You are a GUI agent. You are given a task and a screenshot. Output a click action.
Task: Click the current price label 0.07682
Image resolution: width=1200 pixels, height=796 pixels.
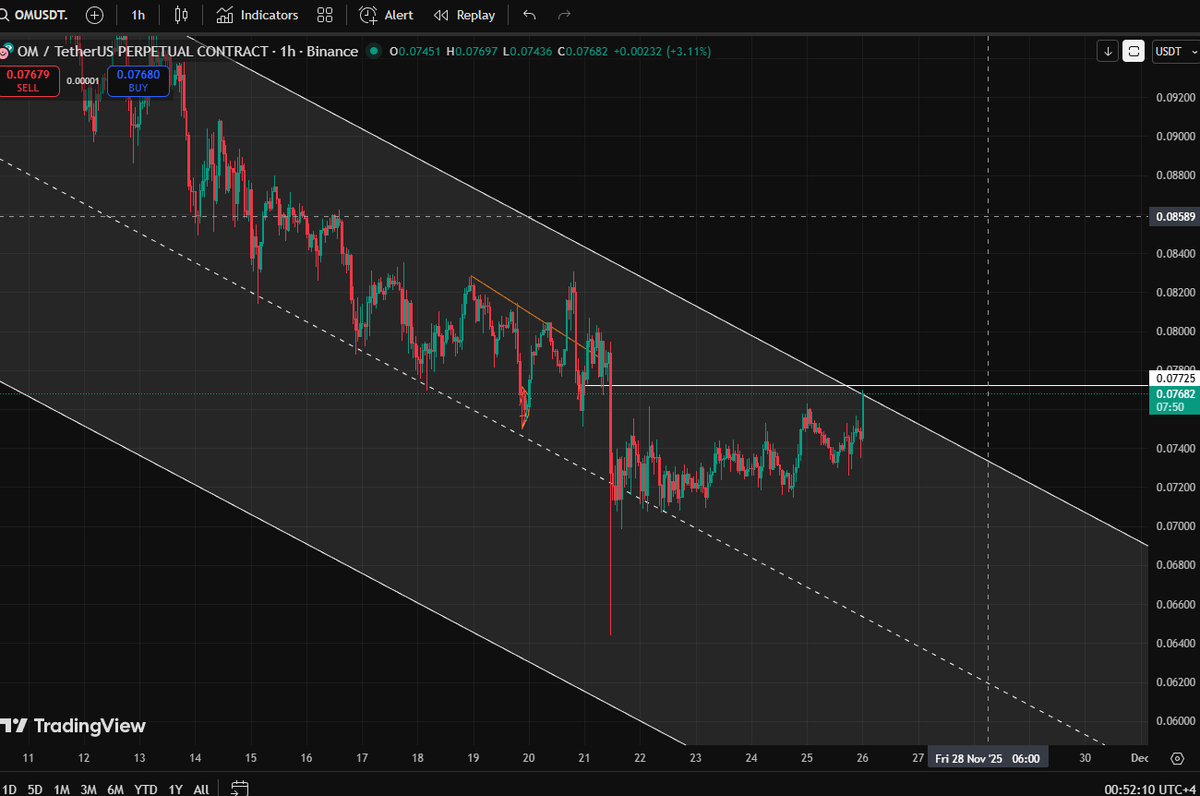1174,394
